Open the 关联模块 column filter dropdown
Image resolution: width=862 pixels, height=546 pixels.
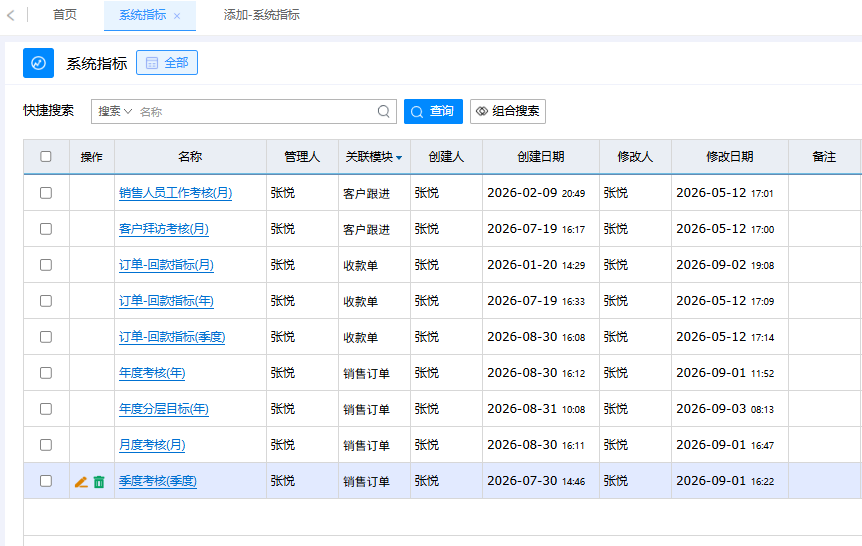pyautogui.click(x=399, y=158)
